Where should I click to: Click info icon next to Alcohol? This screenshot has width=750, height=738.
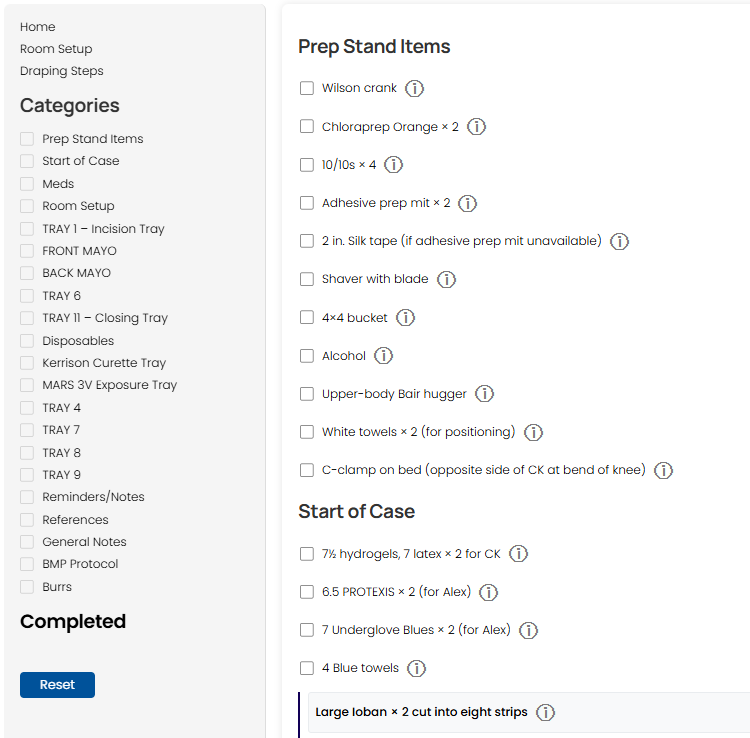pos(384,356)
